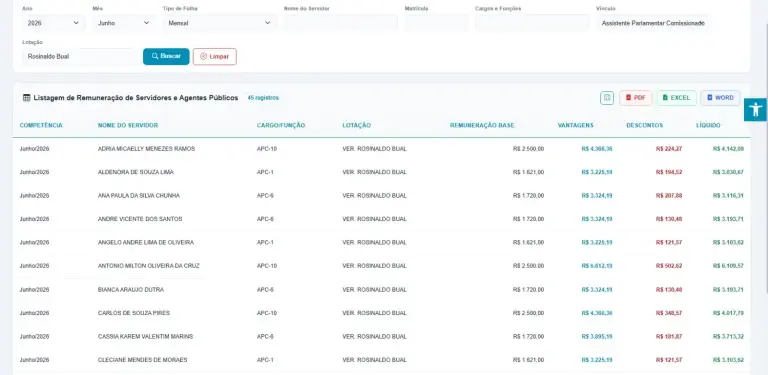Image resolution: width=768 pixels, height=375 pixels.
Task: Click APC-1 cargo in ALDENORA DE SOUZA row
Action: pyautogui.click(x=265, y=172)
